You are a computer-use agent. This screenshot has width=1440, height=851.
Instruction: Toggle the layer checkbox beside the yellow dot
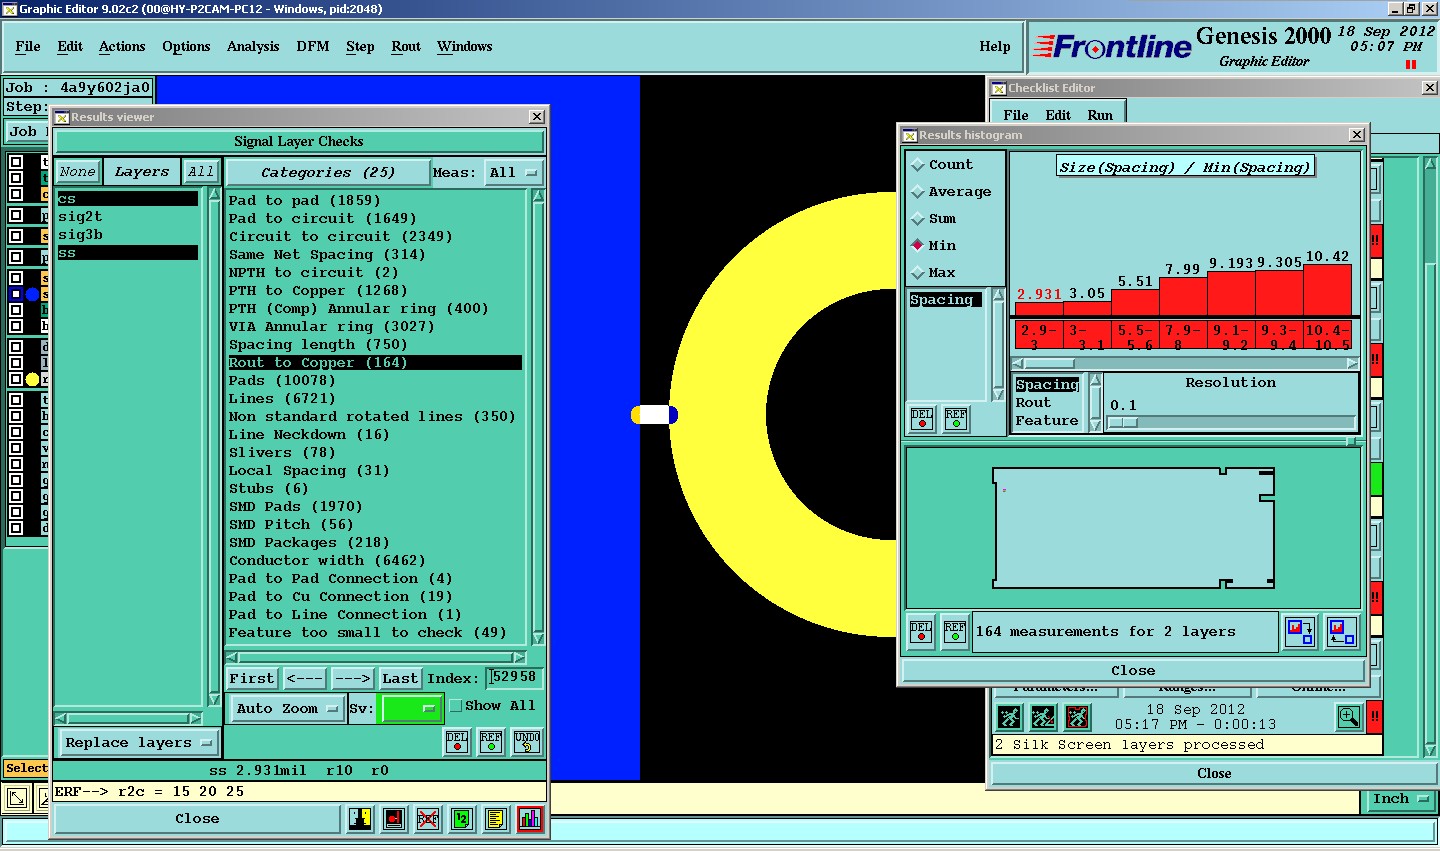tap(16, 379)
